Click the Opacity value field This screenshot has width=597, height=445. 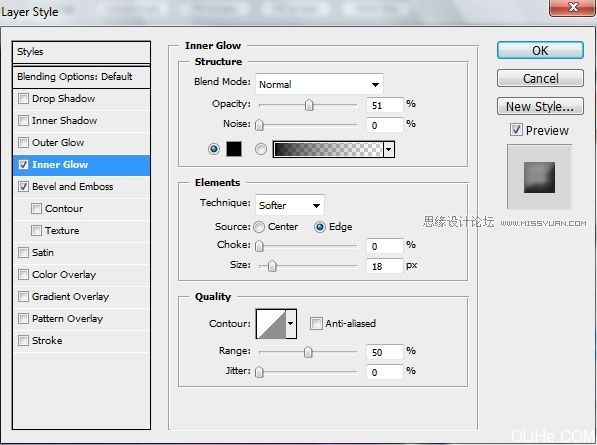tap(385, 105)
